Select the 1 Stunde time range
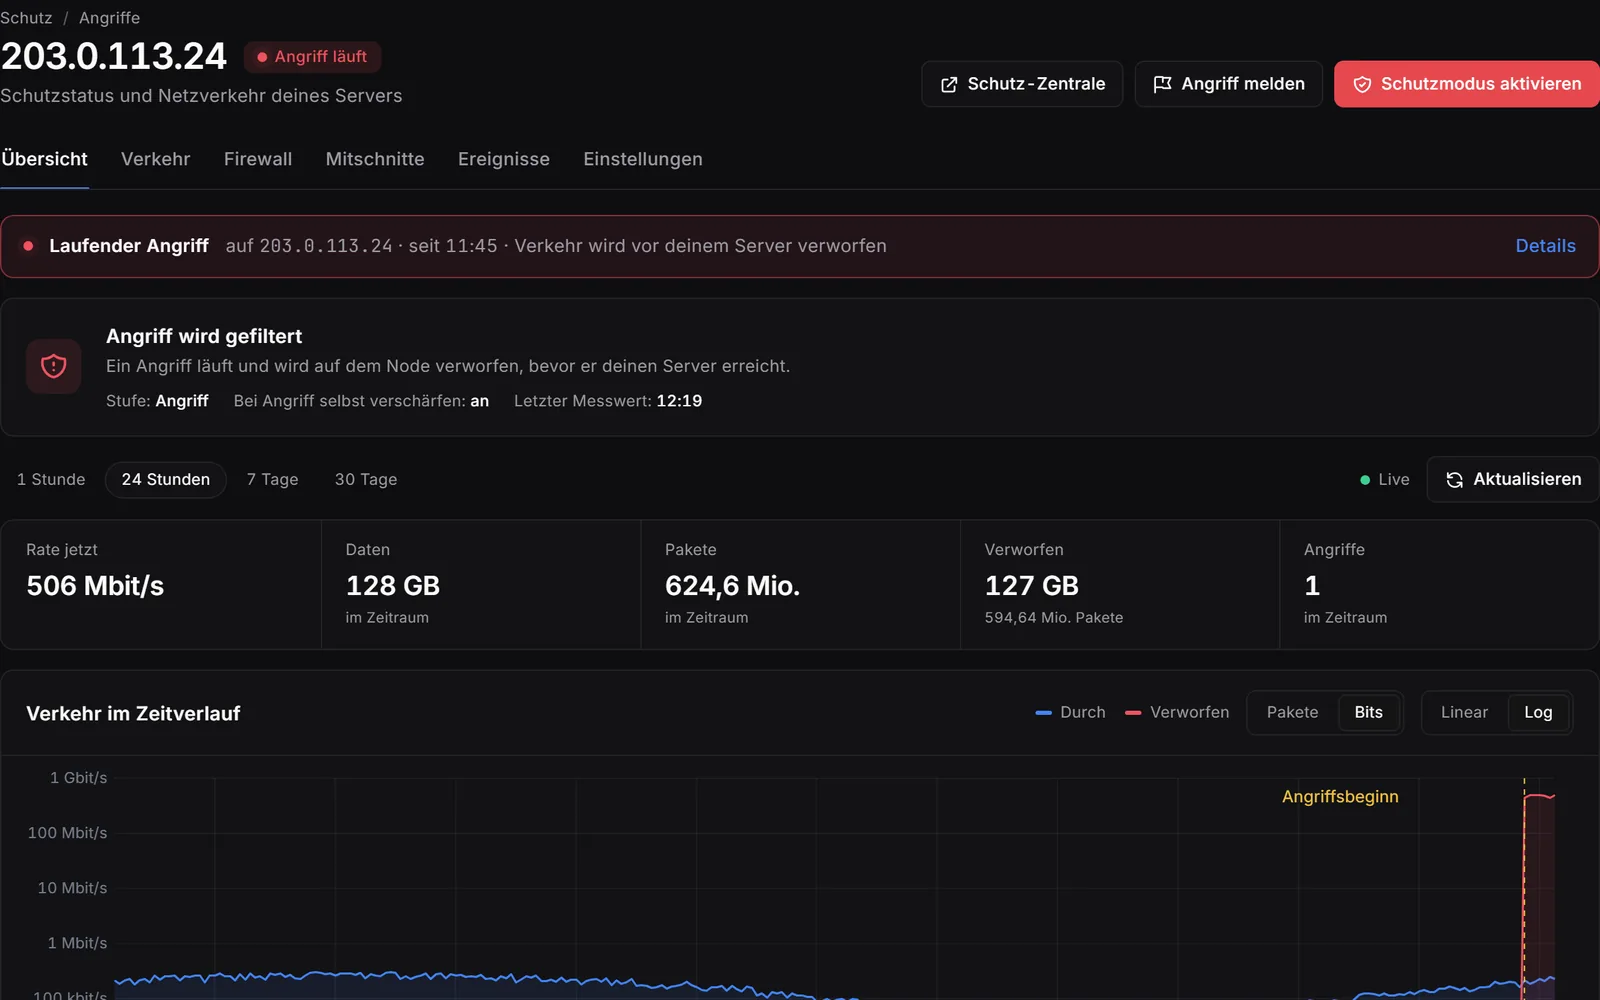This screenshot has height=1000, width=1600. point(51,480)
